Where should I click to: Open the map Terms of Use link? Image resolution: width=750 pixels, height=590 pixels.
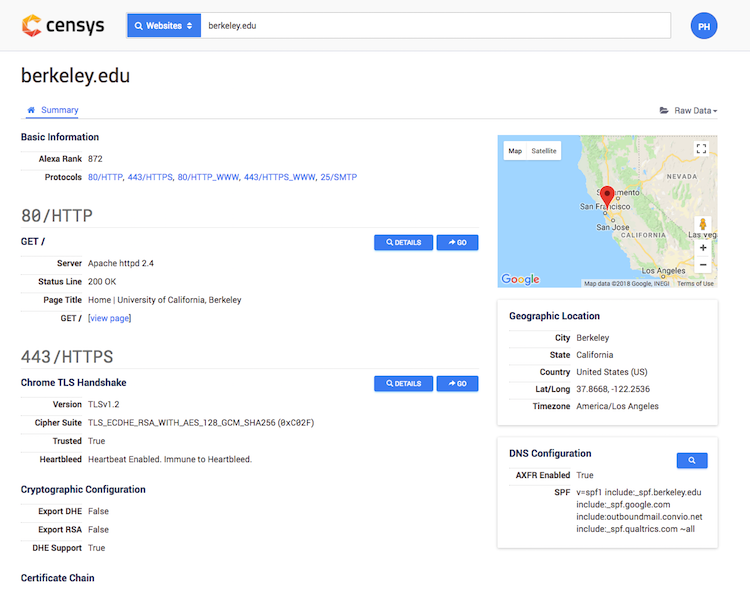695,284
